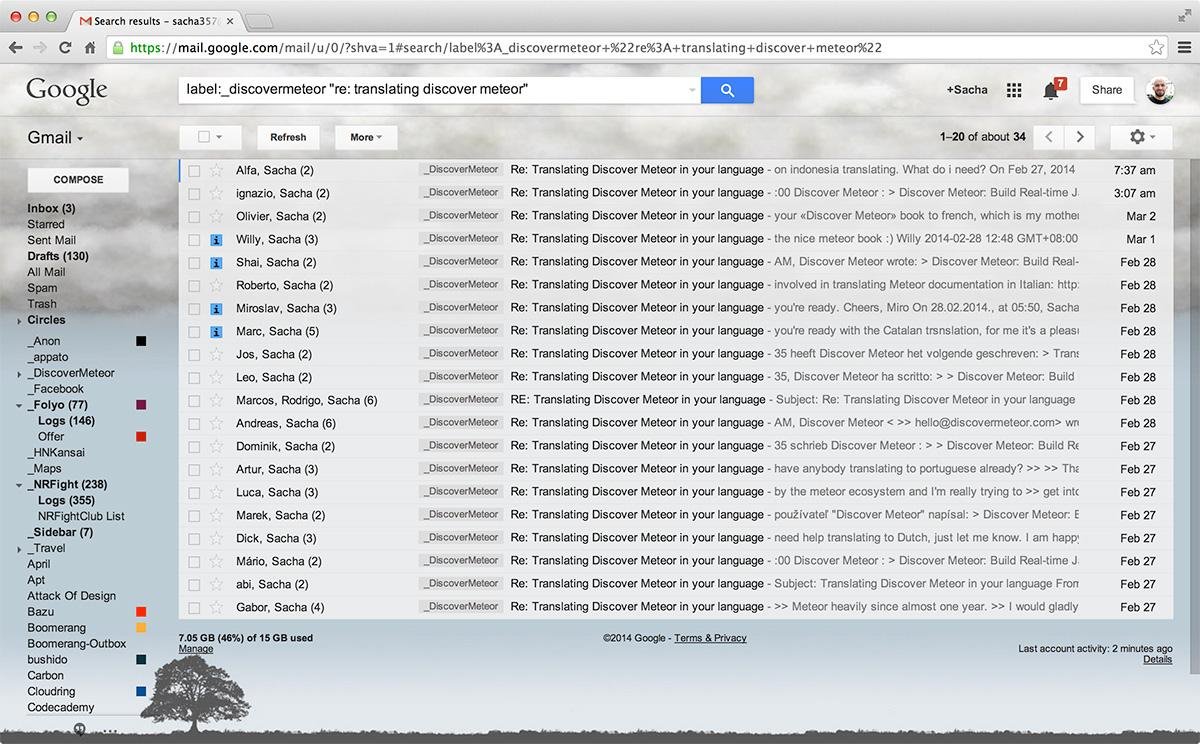
Task: Click the COMPOSE button
Action: pos(78,180)
